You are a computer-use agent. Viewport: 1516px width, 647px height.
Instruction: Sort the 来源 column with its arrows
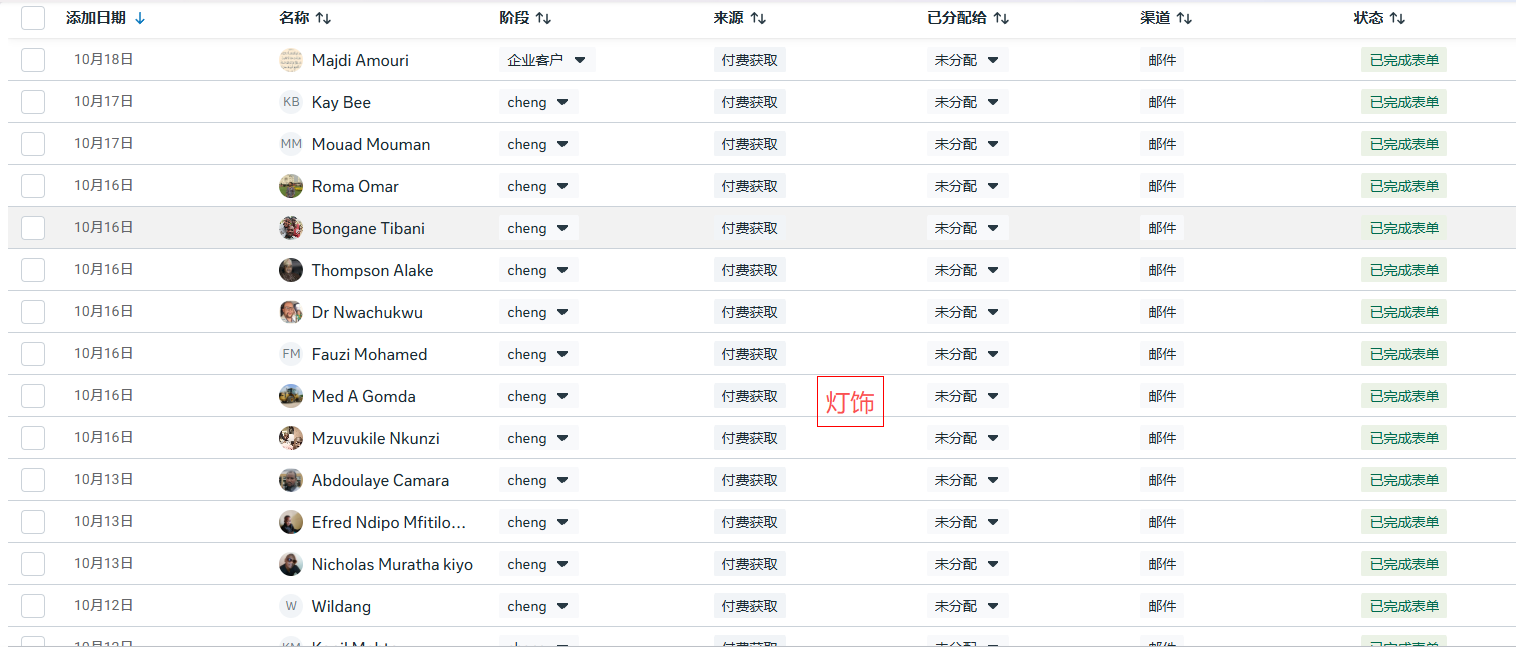coord(758,18)
